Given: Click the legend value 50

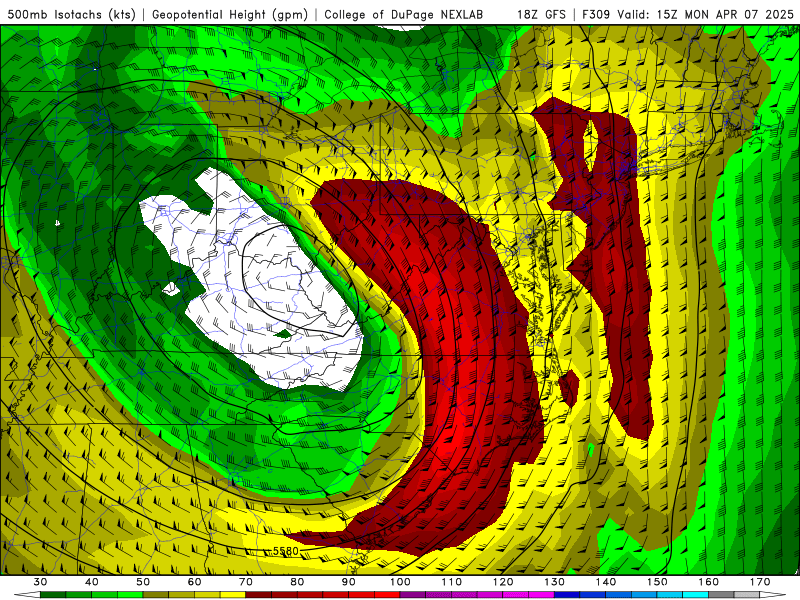Looking at the screenshot, I should [143, 582].
